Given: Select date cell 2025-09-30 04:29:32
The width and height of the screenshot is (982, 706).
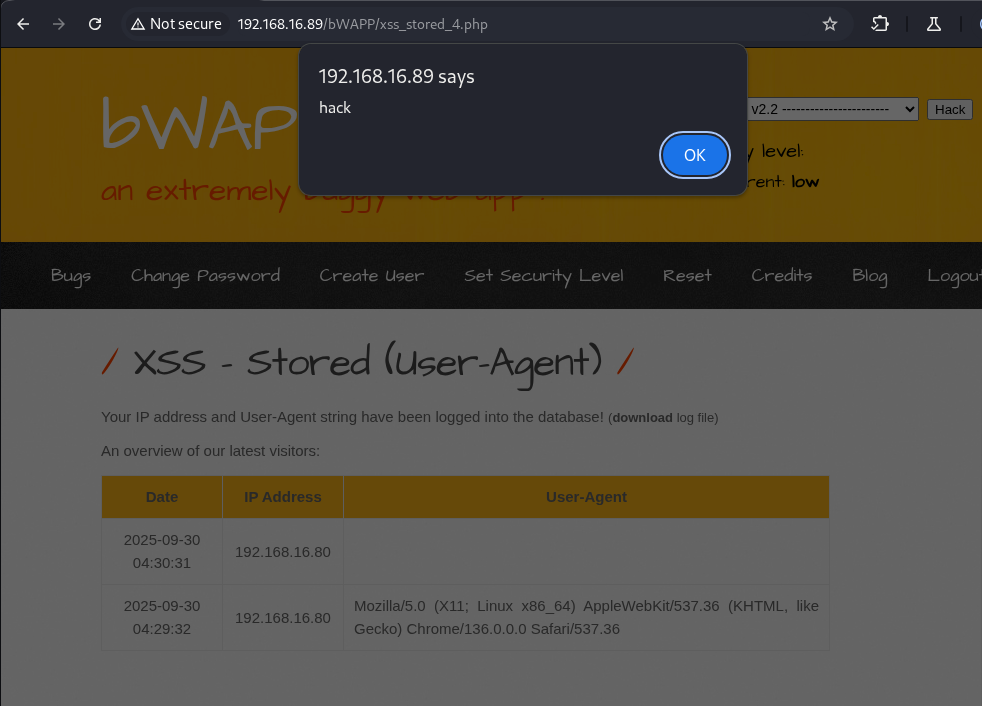Looking at the screenshot, I should pos(162,618).
